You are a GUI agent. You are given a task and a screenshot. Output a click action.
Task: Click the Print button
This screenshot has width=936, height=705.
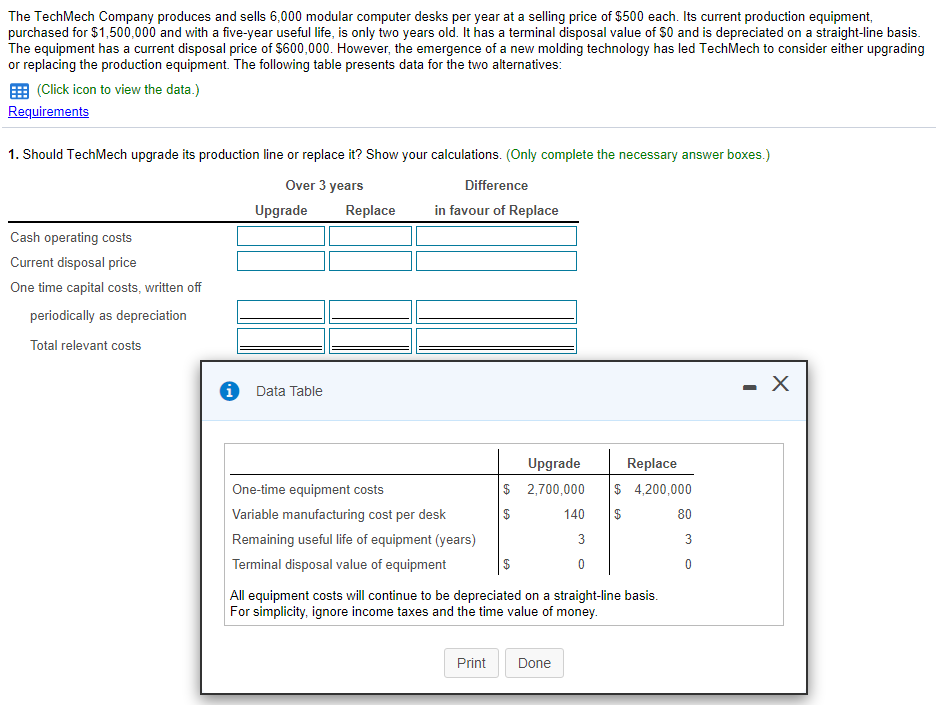coord(471,663)
